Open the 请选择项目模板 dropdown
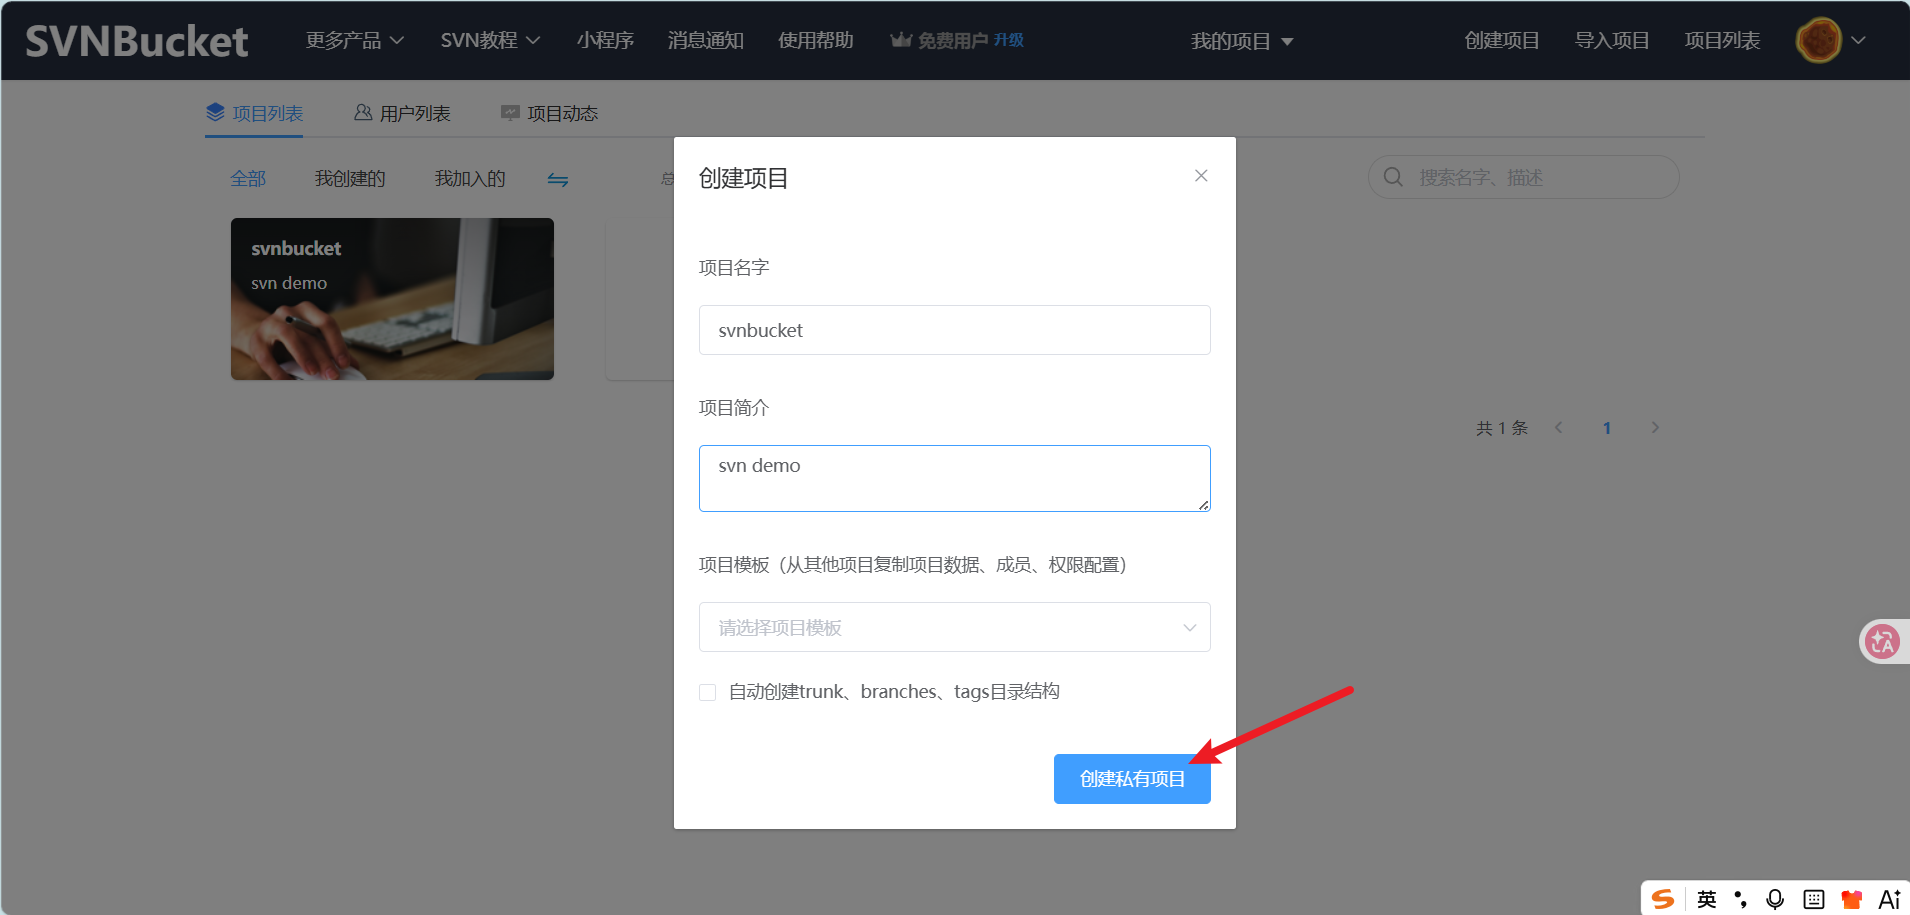This screenshot has height=915, width=1910. [x=955, y=627]
